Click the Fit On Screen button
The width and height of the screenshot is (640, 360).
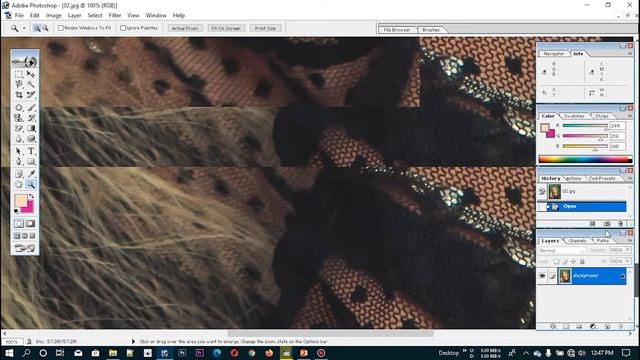coord(226,28)
